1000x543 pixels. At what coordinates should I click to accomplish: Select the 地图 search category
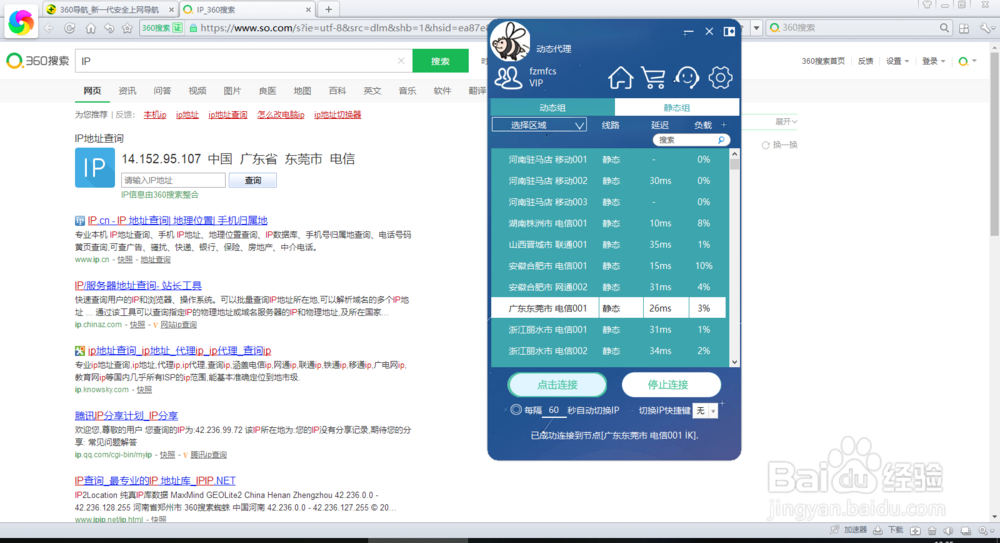302,91
